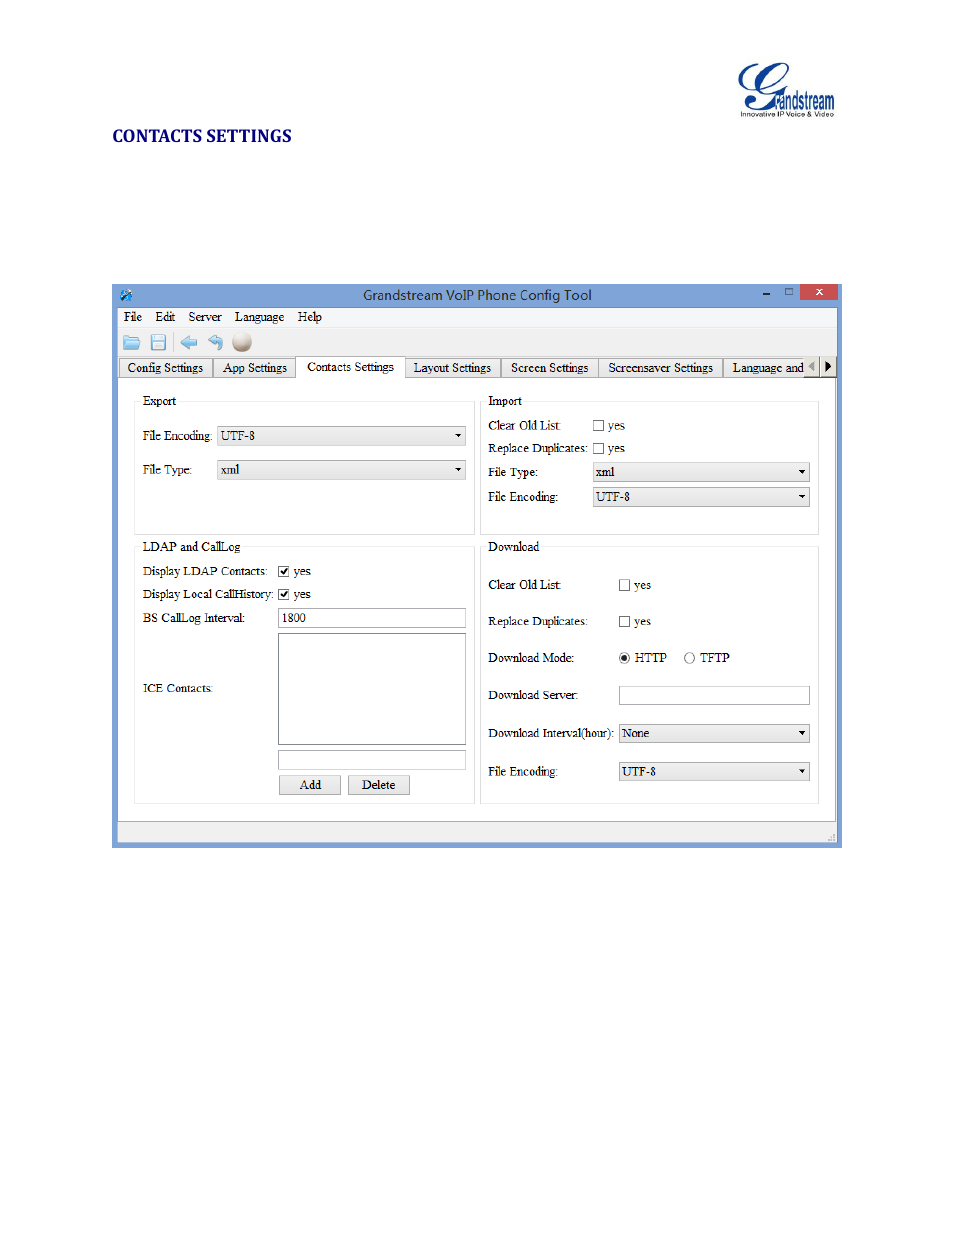The width and height of the screenshot is (954, 1235).
Task: Open the Language menu
Action: (259, 317)
